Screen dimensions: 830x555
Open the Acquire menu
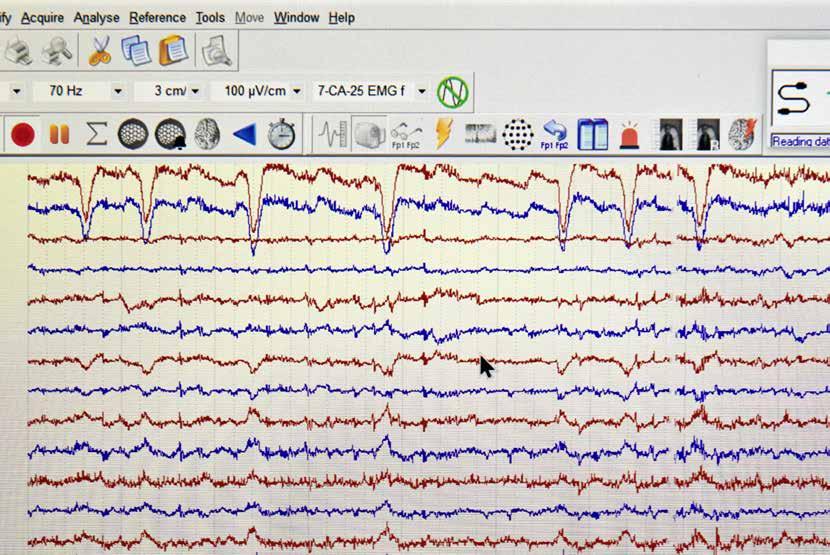42,18
